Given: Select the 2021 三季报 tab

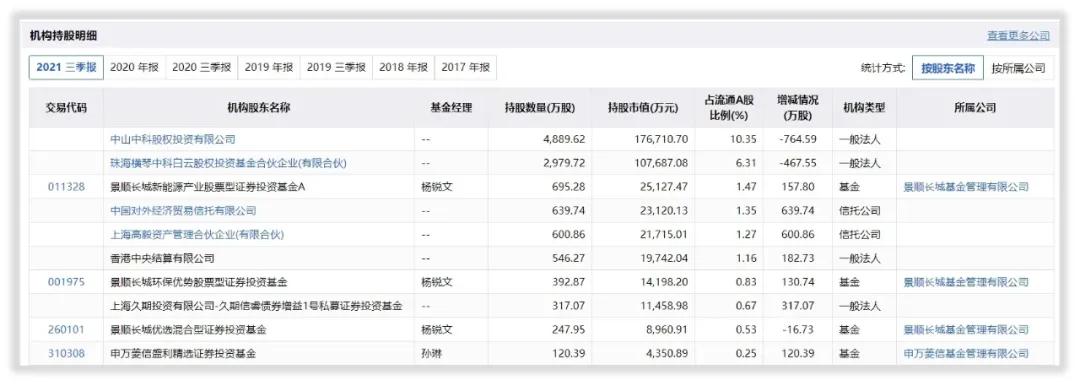Looking at the screenshot, I should click(66, 68).
